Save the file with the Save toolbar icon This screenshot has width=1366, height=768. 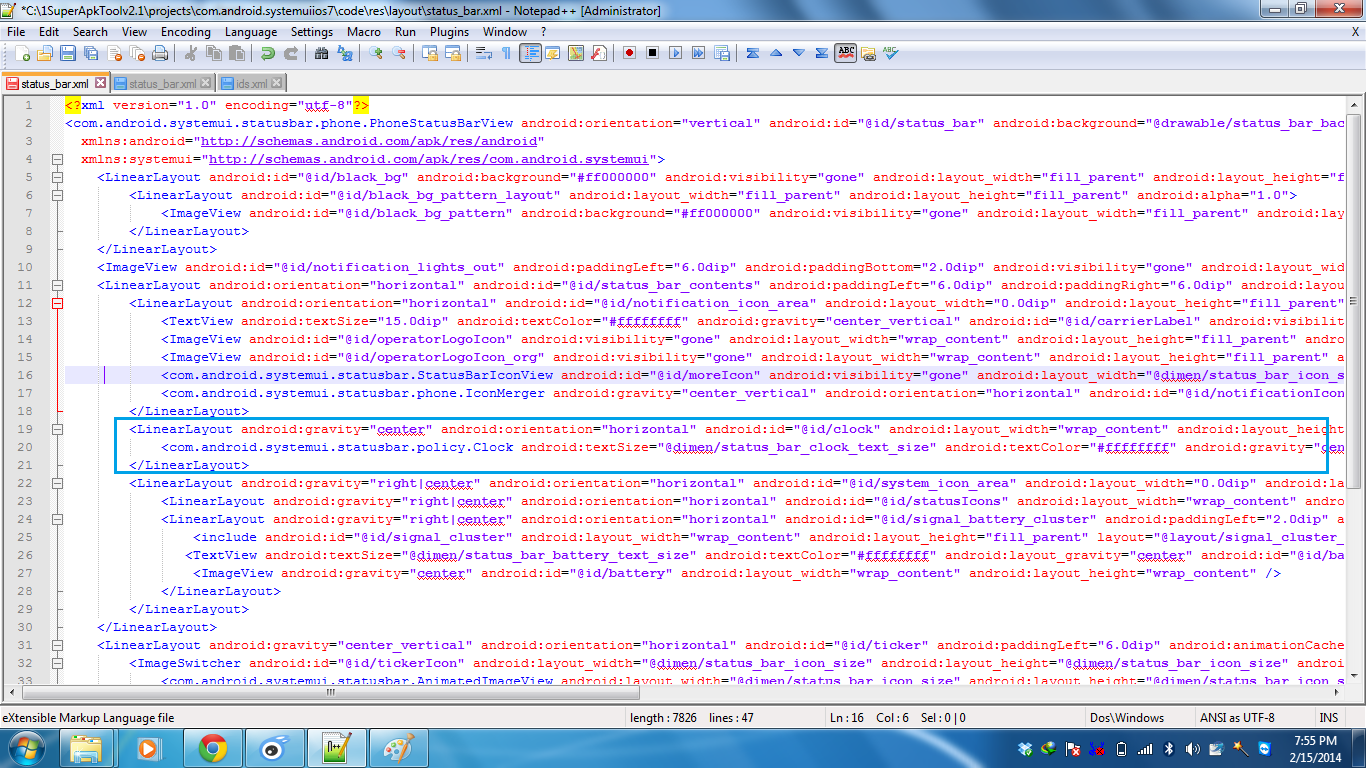pos(68,53)
